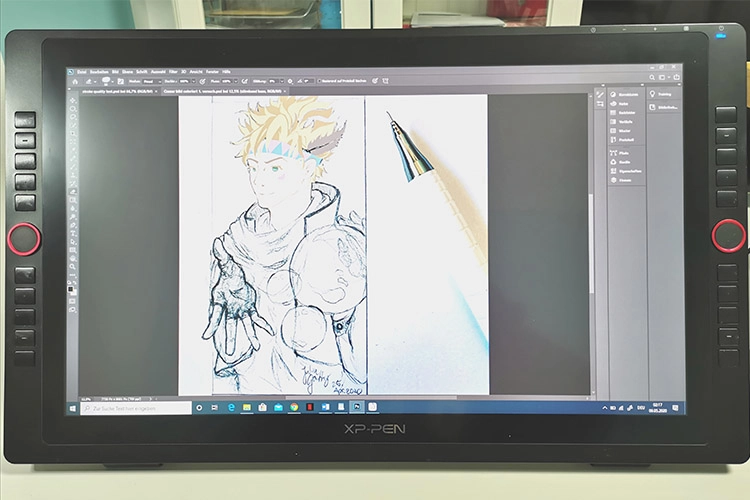Open the Brush Settings sliders panel icon

(x=600, y=104)
